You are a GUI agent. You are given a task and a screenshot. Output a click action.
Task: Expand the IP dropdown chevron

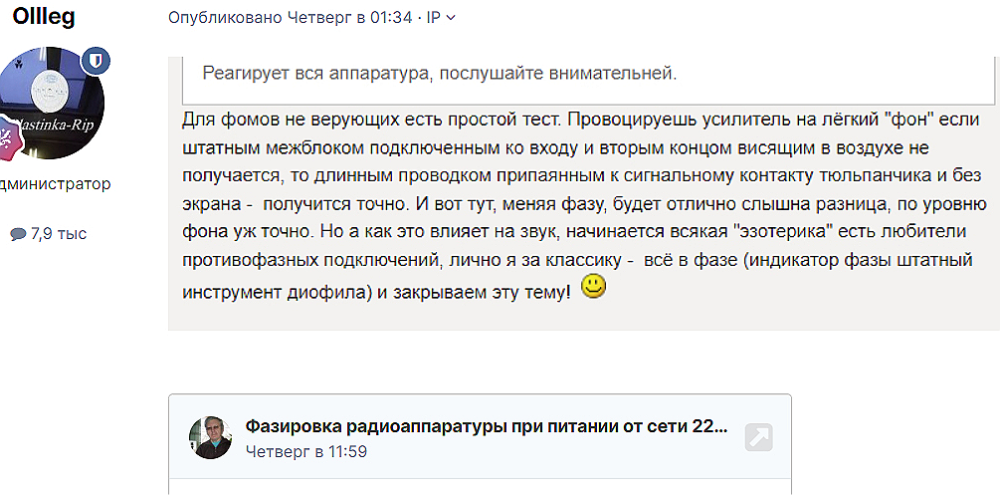pos(451,18)
